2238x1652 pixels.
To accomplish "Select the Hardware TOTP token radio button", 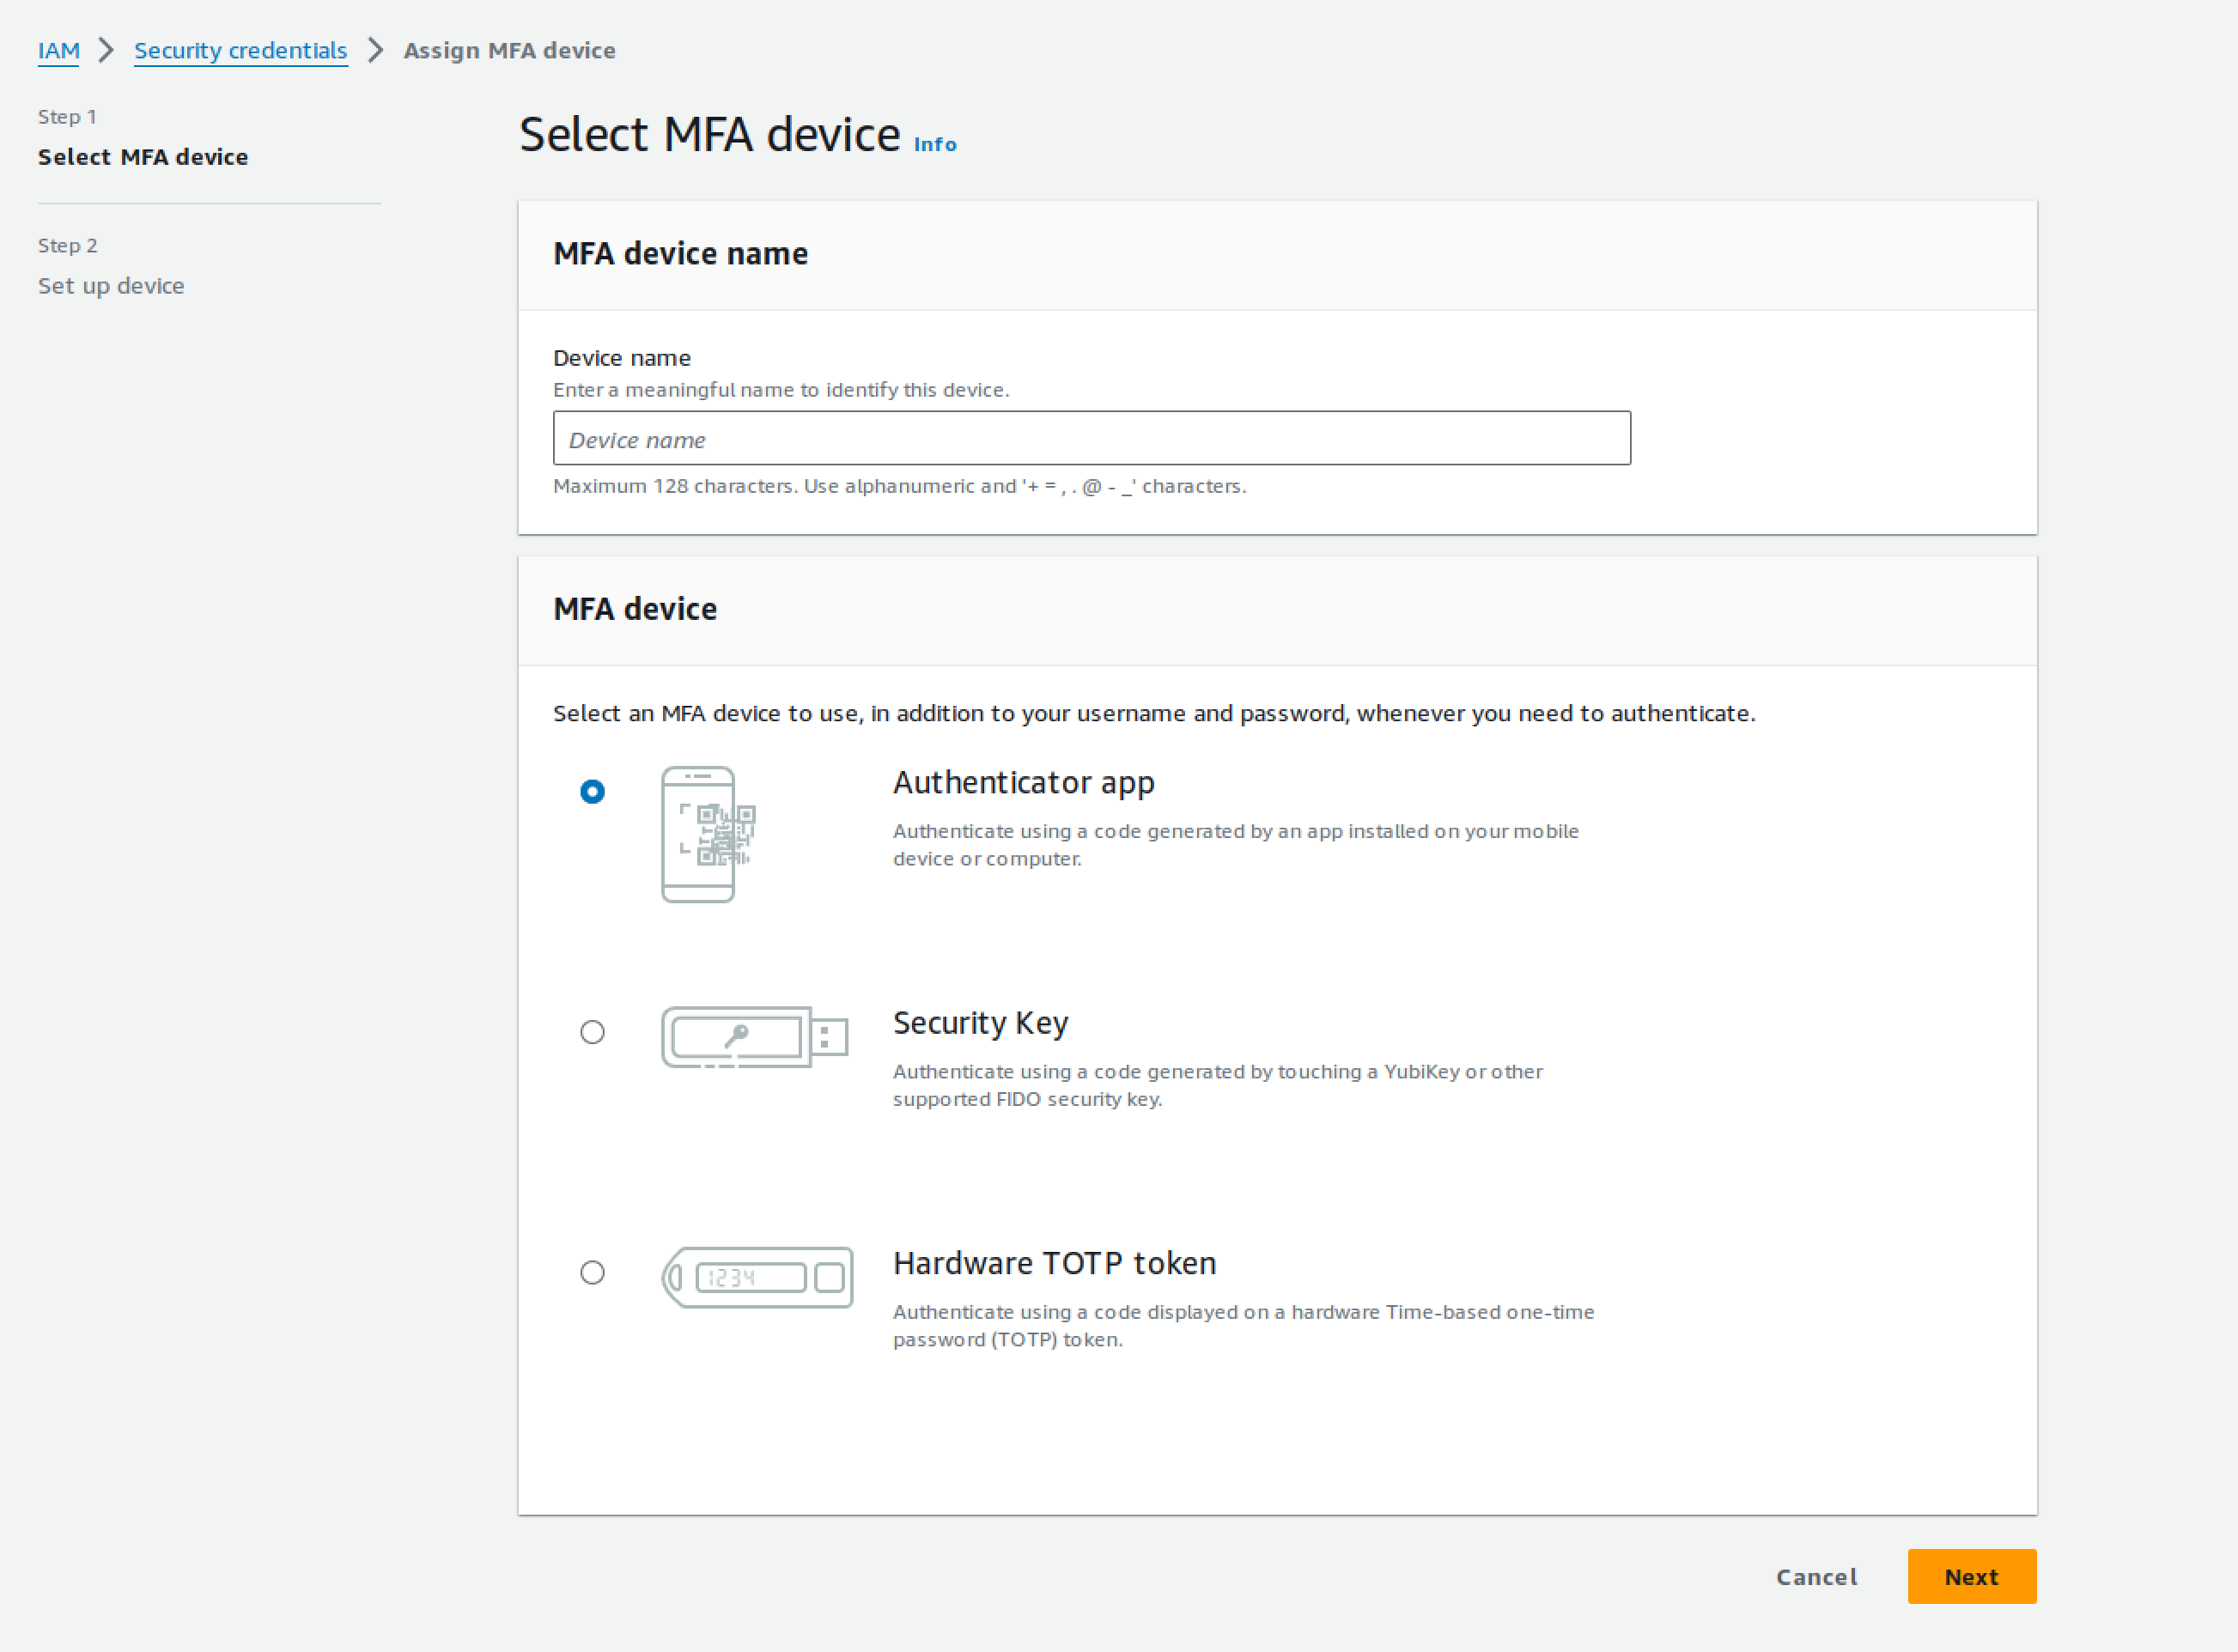I will (x=592, y=1272).
